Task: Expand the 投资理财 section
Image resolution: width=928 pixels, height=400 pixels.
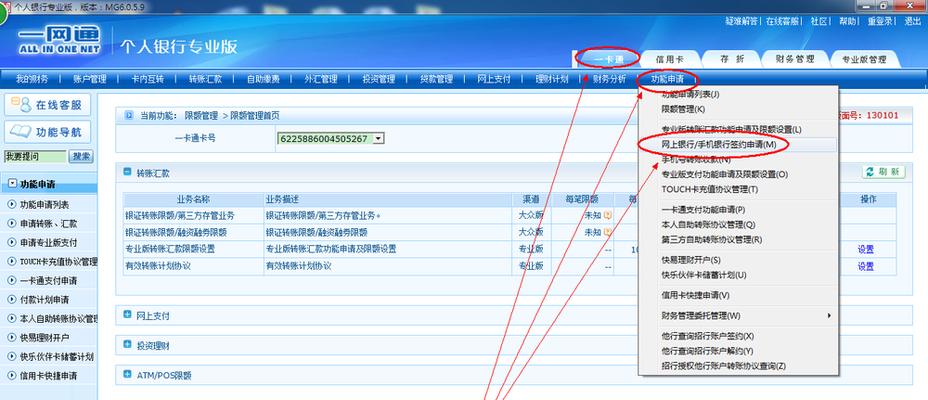Action: [x=127, y=344]
